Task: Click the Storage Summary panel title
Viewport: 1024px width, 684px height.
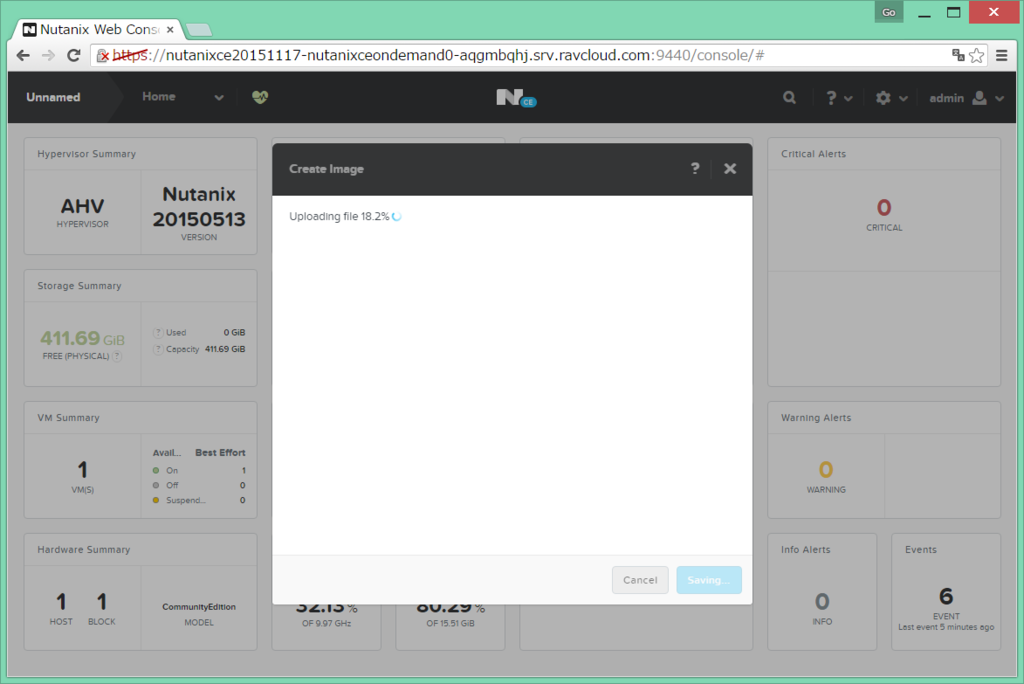Action: [79, 286]
